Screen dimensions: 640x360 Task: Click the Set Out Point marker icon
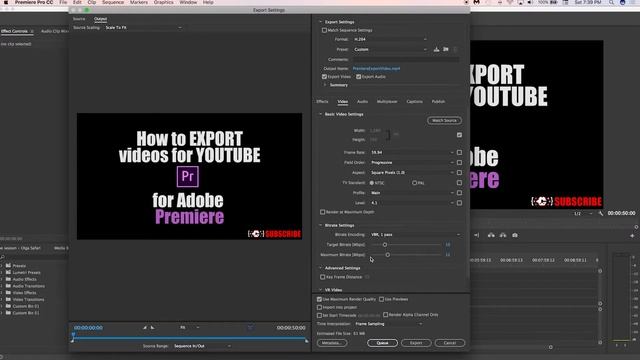[153, 327]
